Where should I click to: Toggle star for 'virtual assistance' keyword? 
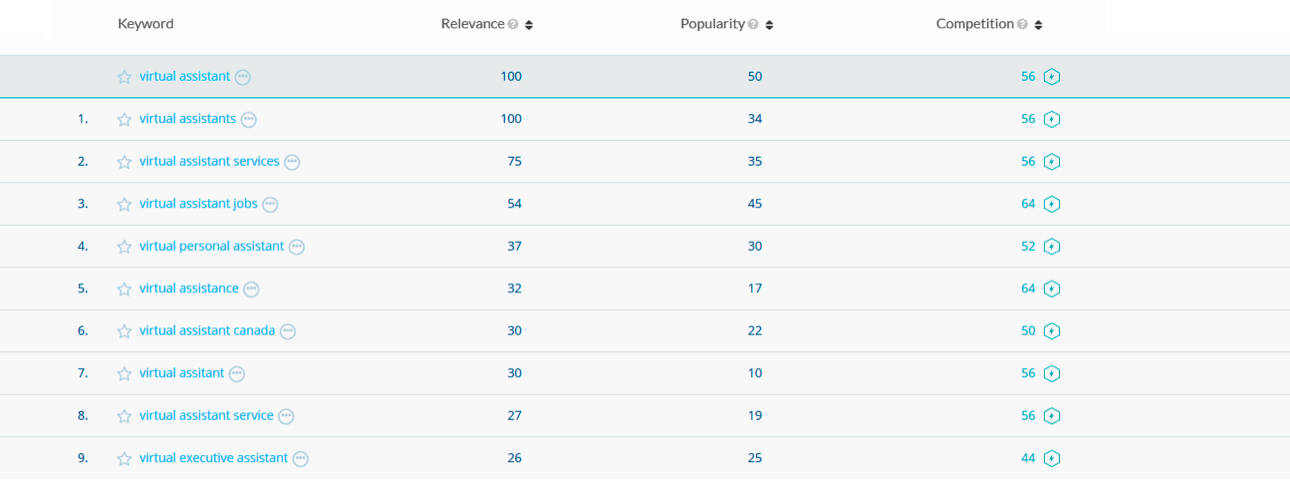(x=124, y=289)
